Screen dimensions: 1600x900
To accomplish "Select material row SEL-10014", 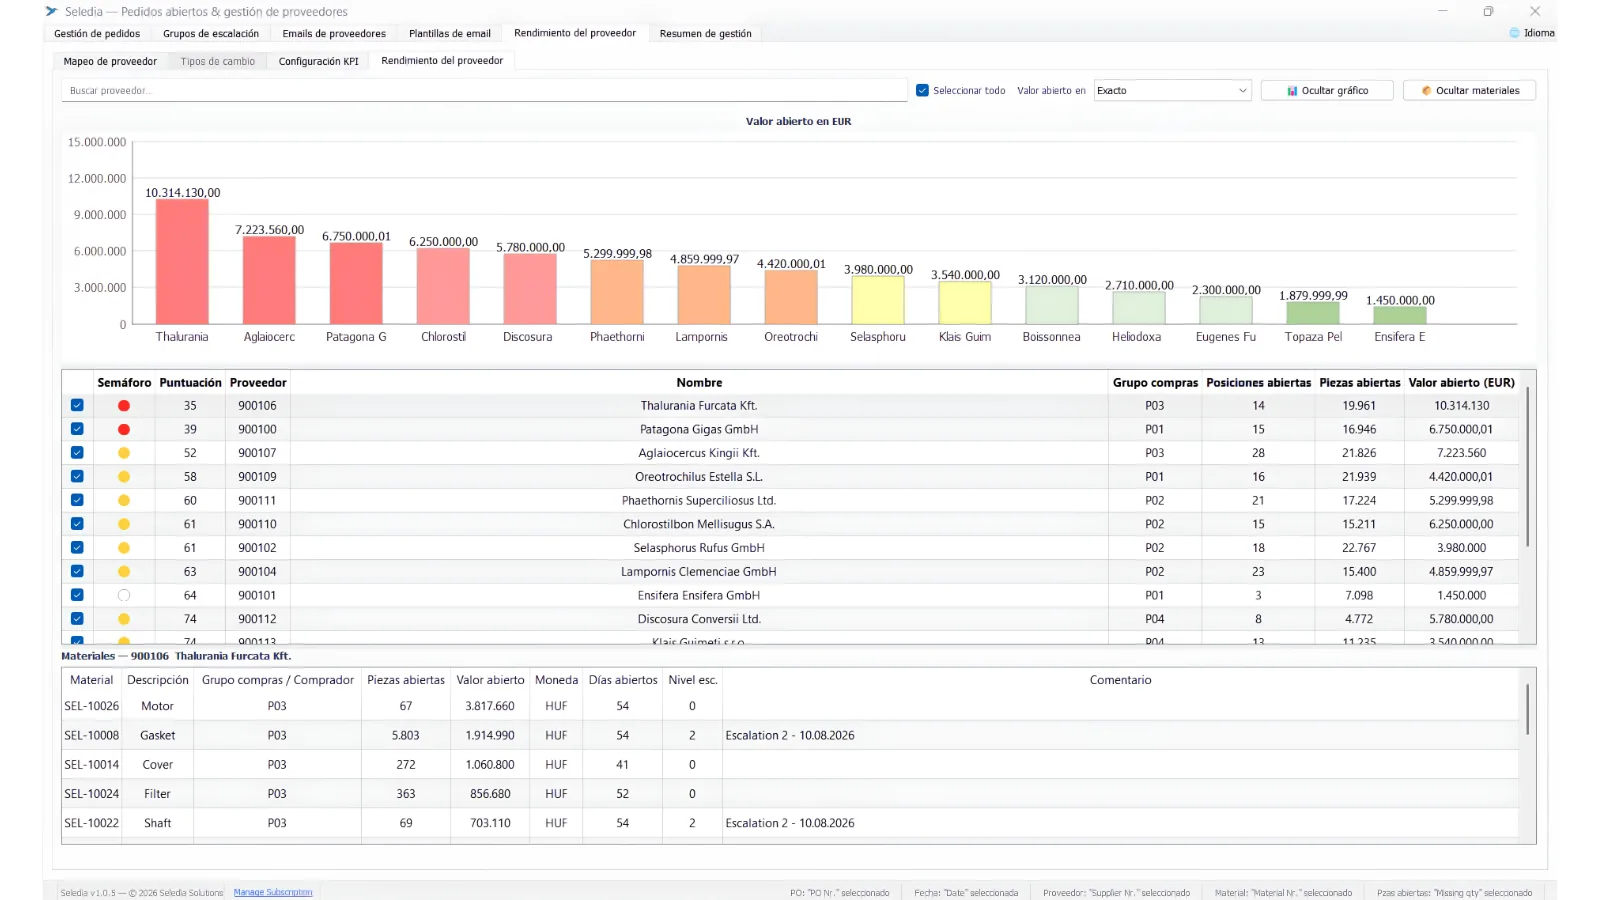I will pyautogui.click(x=790, y=764).
